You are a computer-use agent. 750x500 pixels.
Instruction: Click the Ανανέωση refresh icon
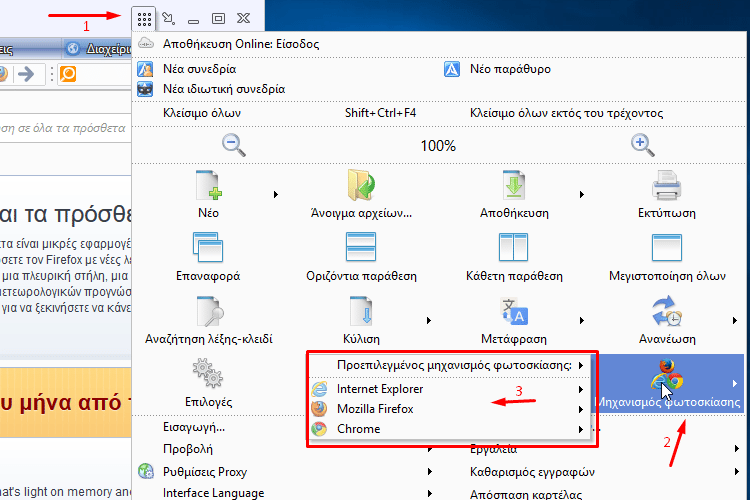(667, 311)
